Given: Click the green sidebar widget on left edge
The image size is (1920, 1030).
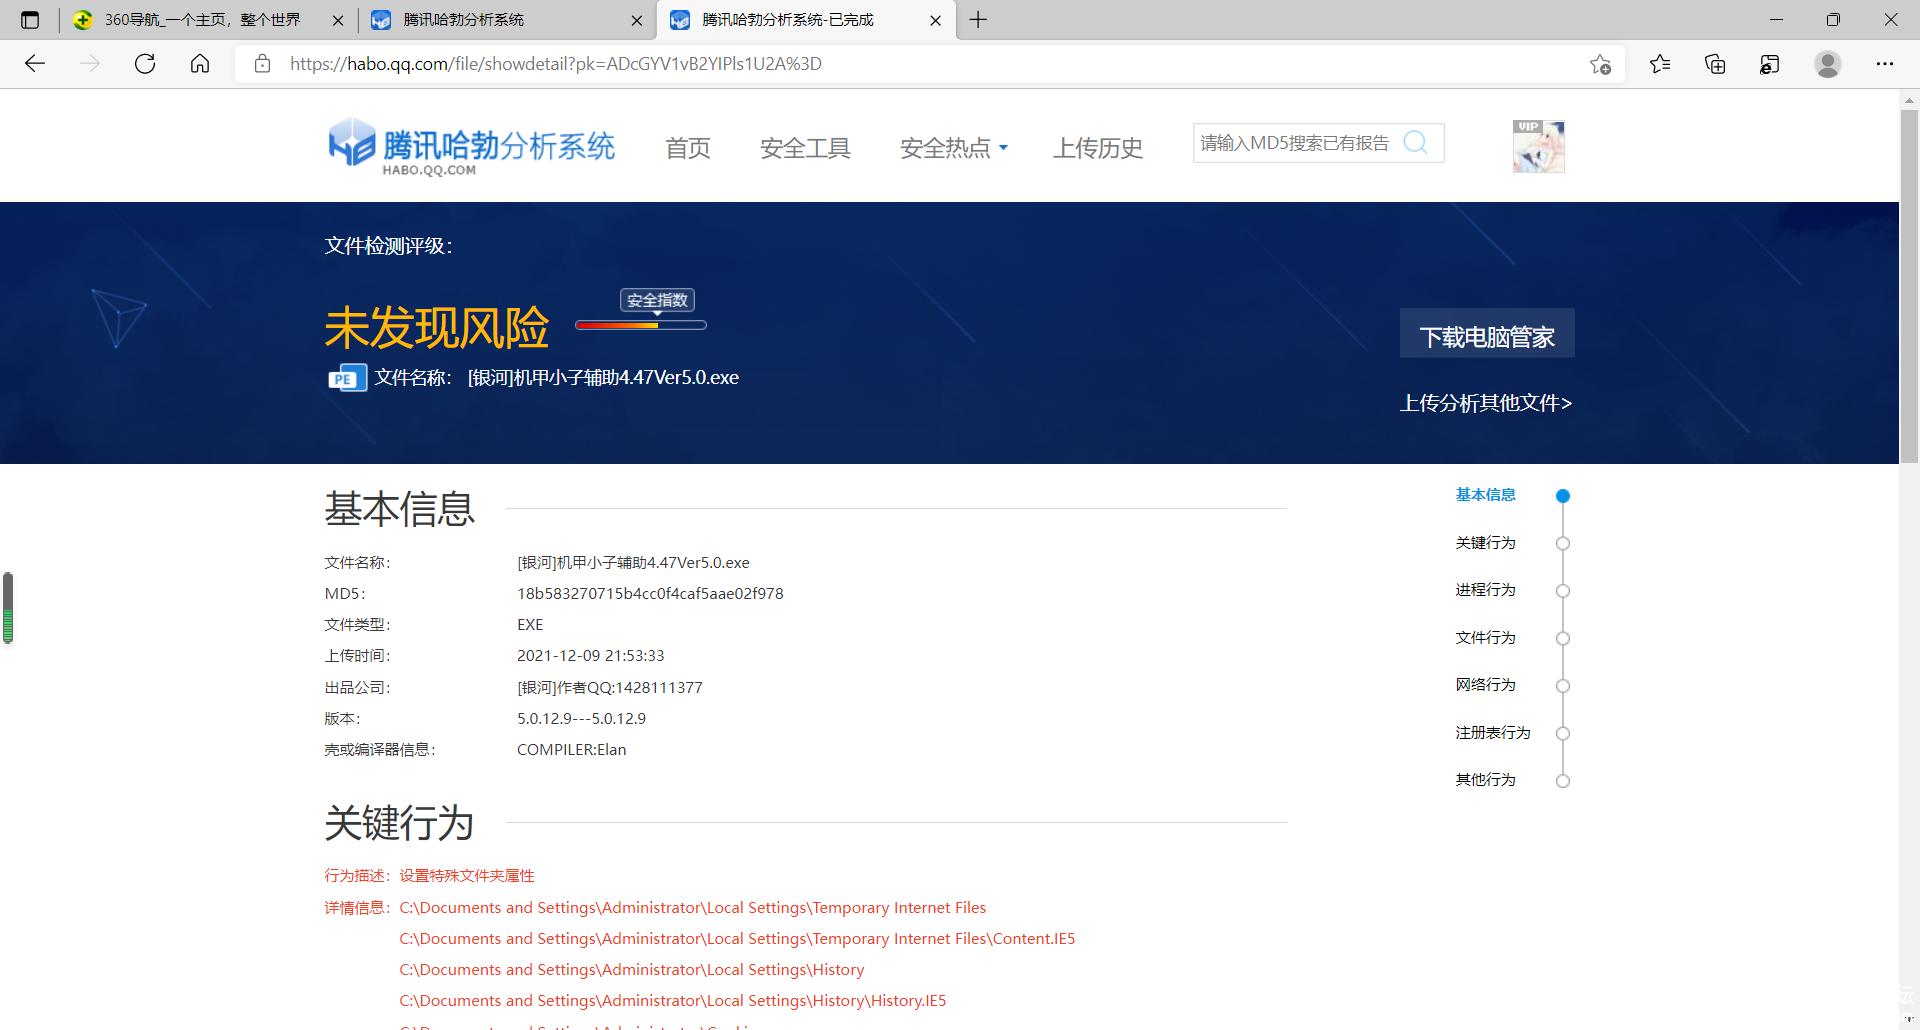Looking at the screenshot, I should pyautogui.click(x=8, y=608).
